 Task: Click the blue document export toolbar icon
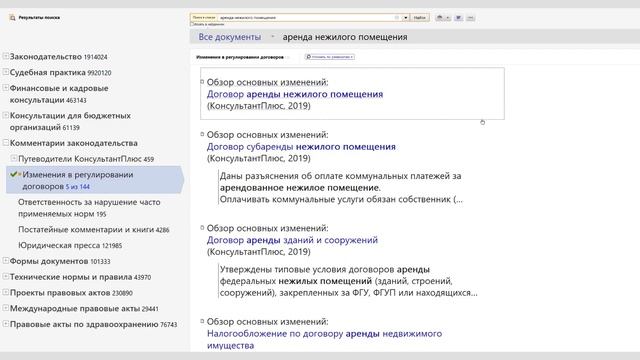click(459, 18)
